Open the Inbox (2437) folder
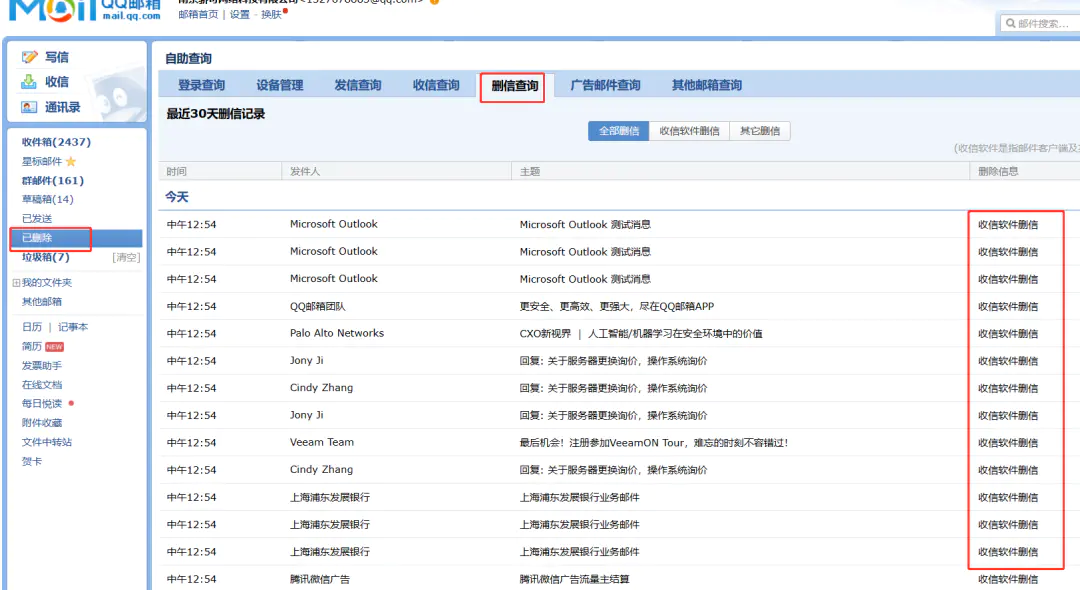 tap(56, 142)
